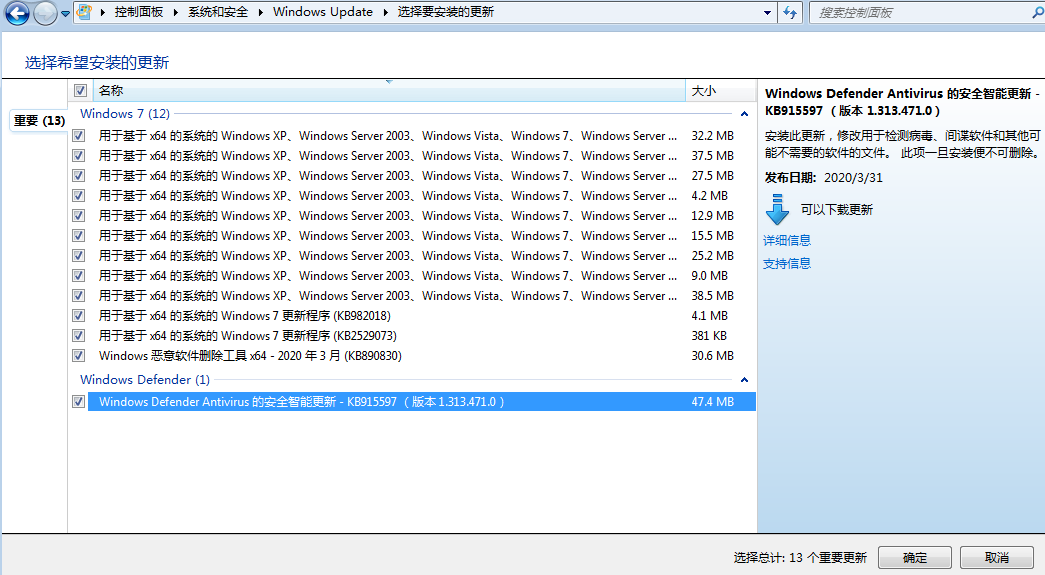Viewport: 1045px width, 575px height.
Task: Expand arrow after Windows Update breadcrumb
Action: click(385, 13)
